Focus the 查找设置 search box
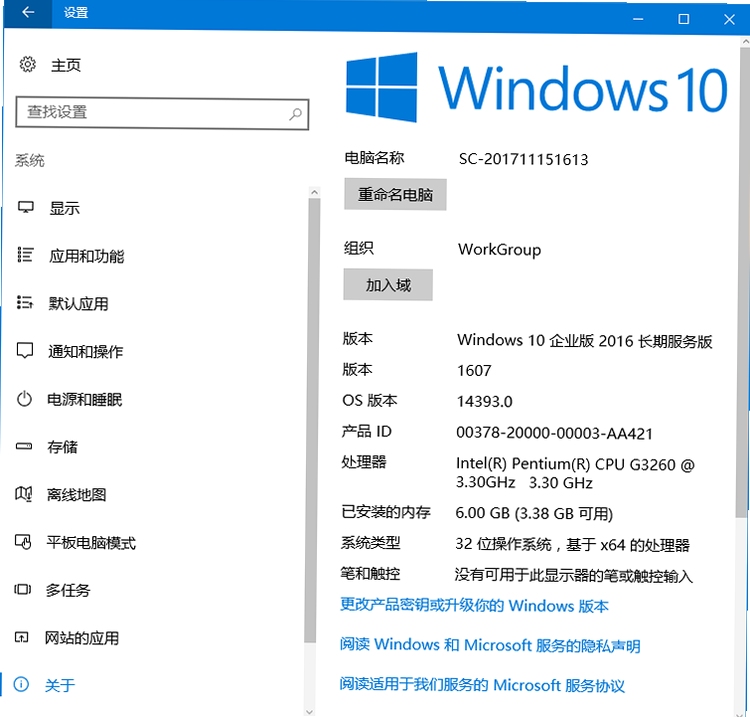Viewport: 750px width, 717px height. coord(162,113)
